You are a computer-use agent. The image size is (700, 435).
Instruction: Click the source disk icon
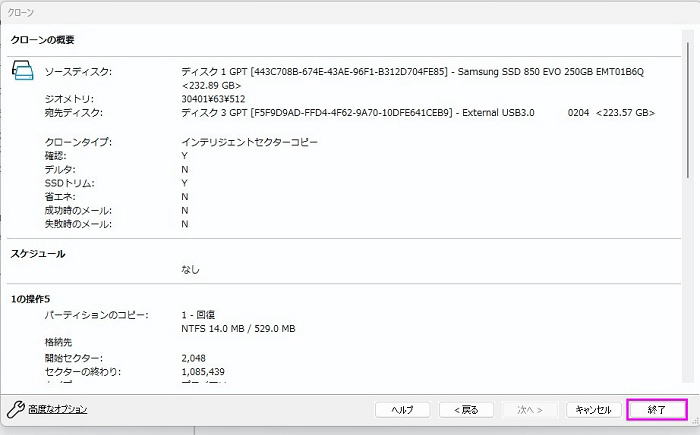click(22, 71)
